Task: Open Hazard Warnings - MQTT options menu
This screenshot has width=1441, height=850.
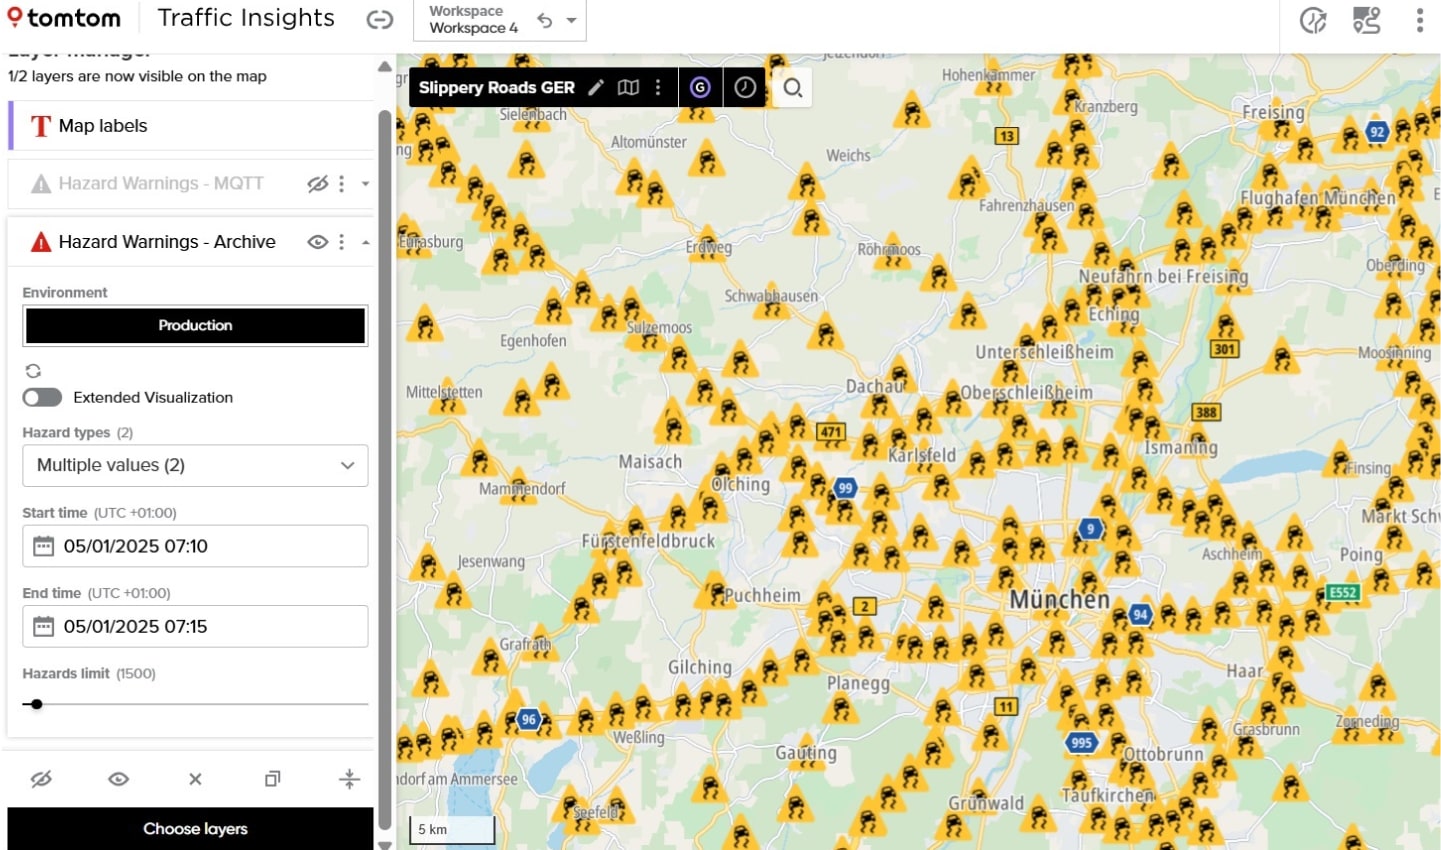Action: pos(342,184)
